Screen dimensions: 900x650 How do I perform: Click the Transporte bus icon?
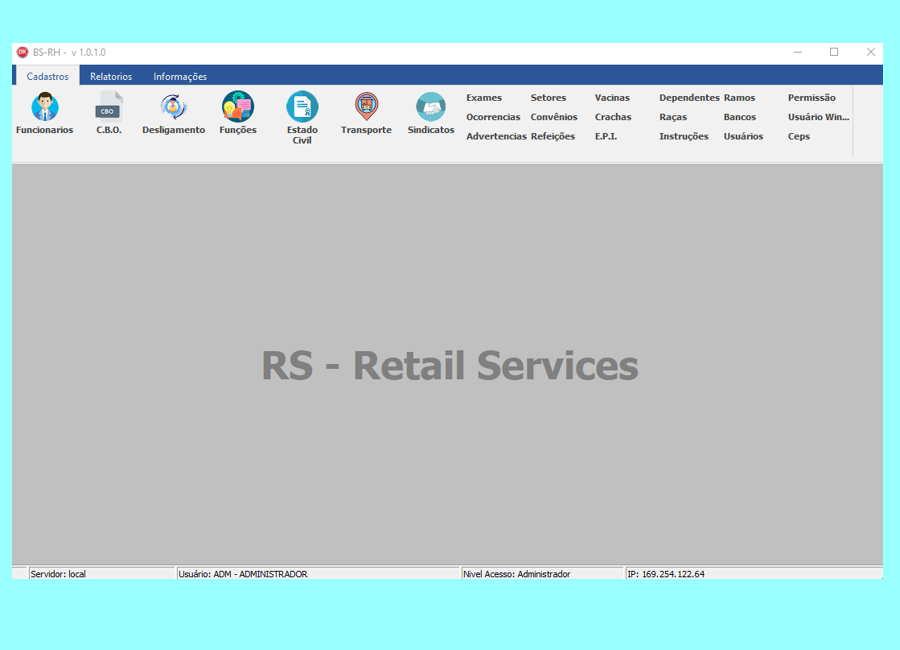point(366,106)
